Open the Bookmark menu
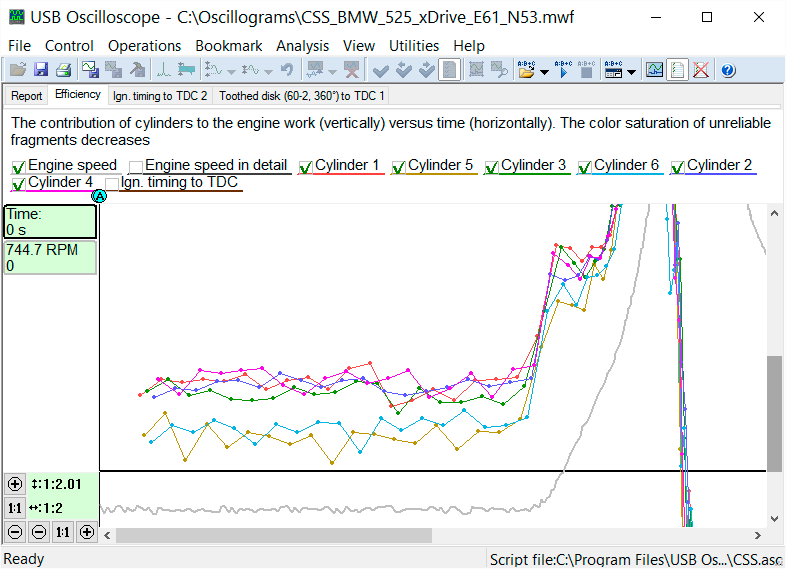This screenshot has width=786, height=569. pyautogui.click(x=229, y=46)
